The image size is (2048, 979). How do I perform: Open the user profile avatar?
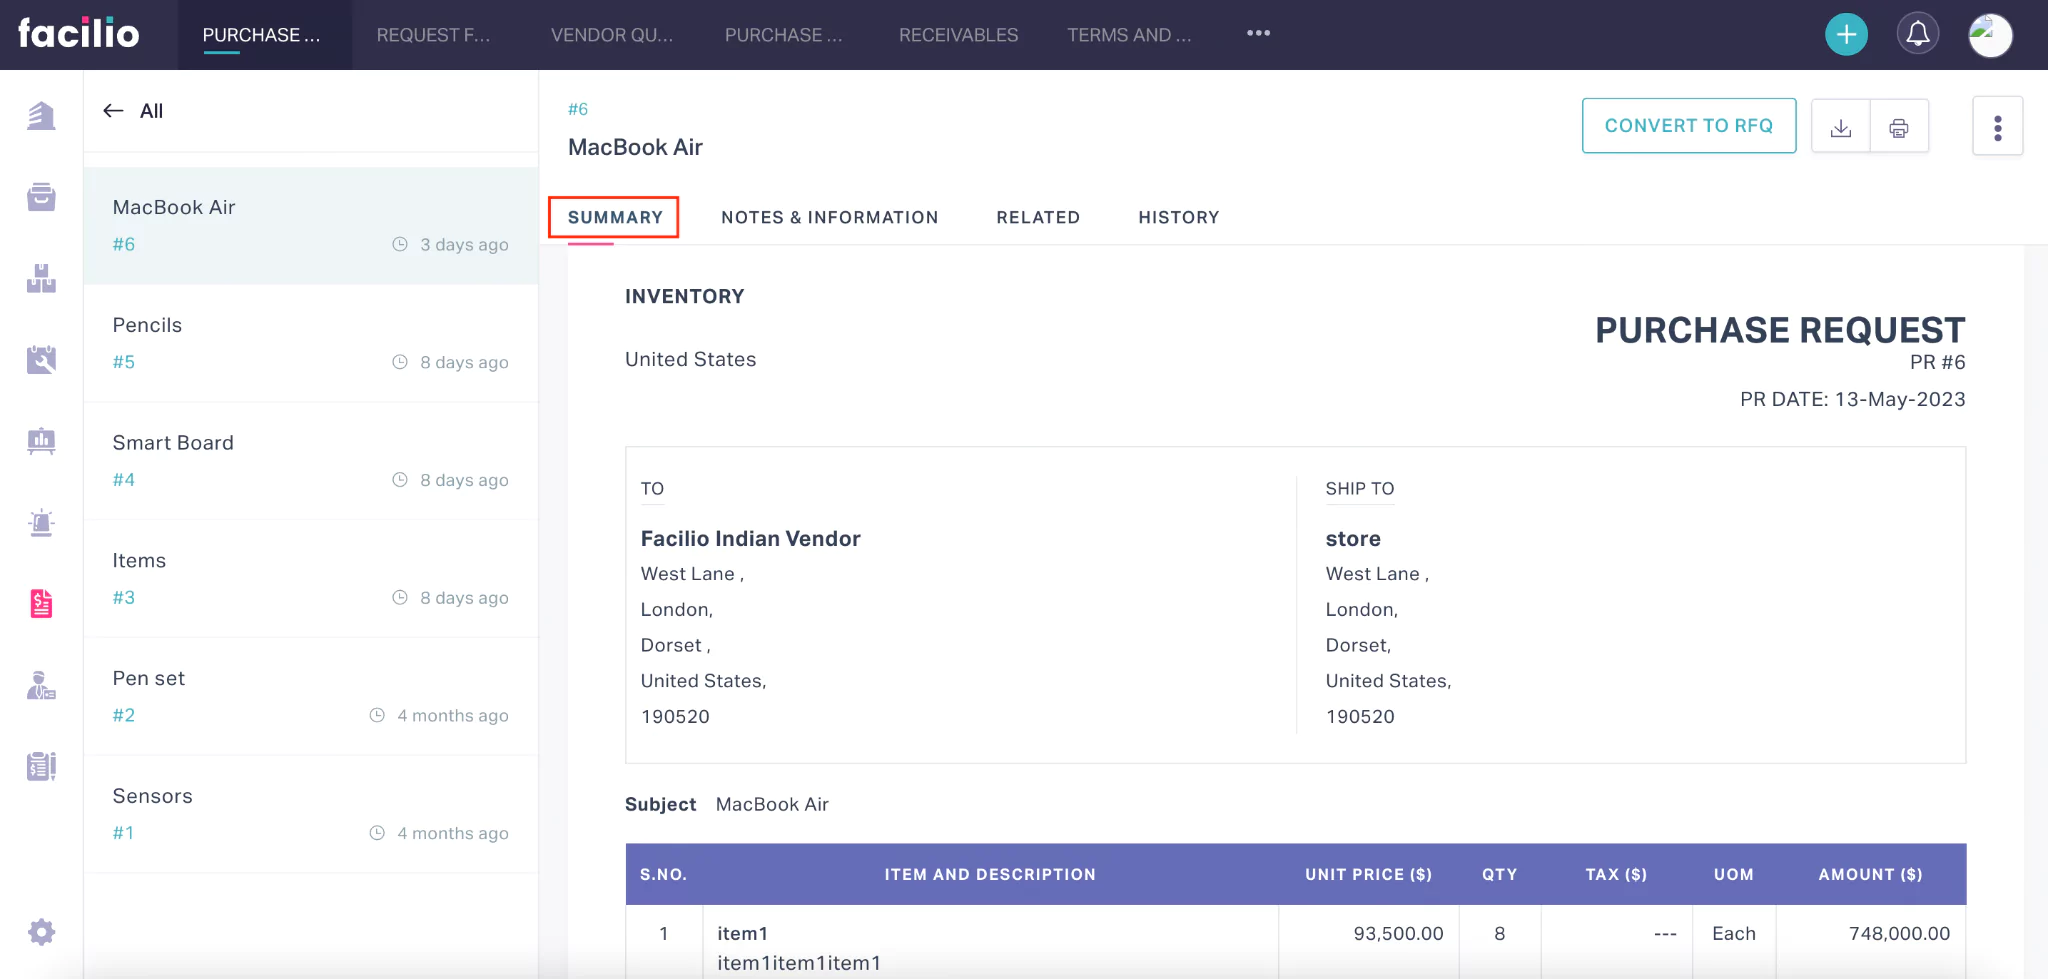[1990, 35]
